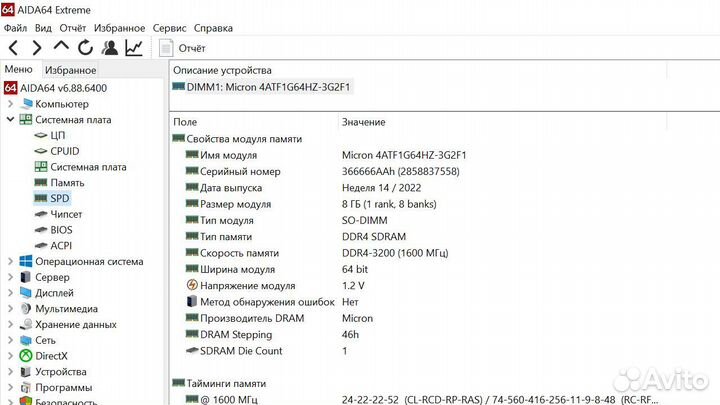Collapse the Системная плата tree node
Image resolution: width=720 pixels, height=405 pixels.
tap(10, 119)
